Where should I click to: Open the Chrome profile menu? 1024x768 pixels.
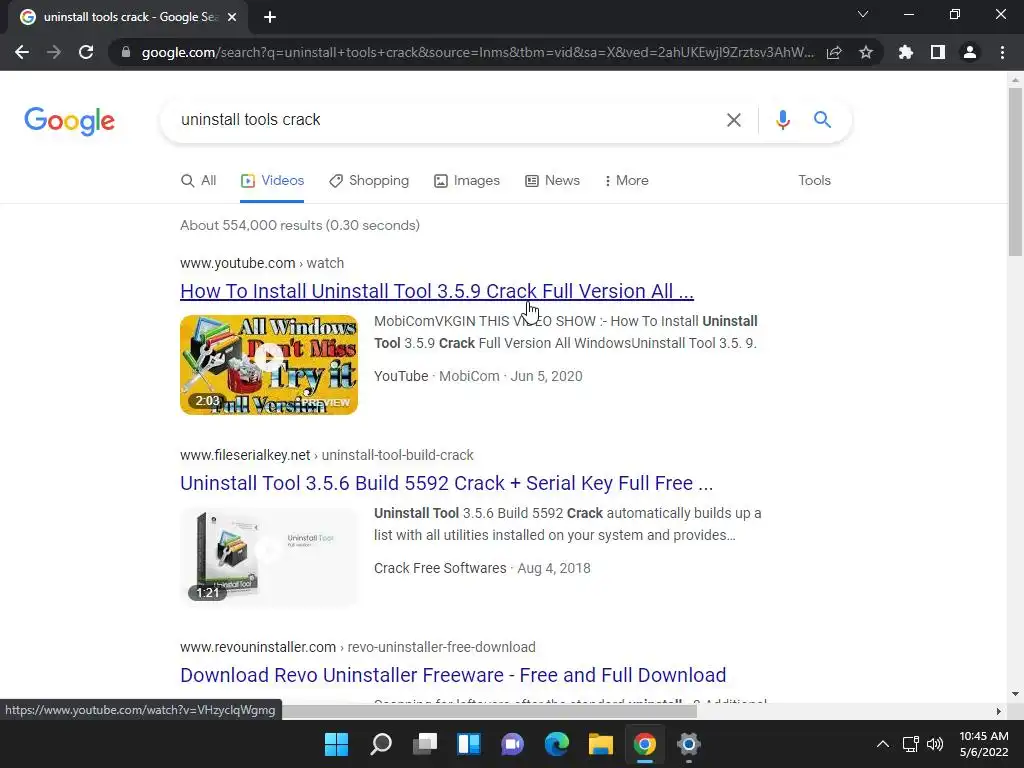pyautogui.click(x=970, y=52)
